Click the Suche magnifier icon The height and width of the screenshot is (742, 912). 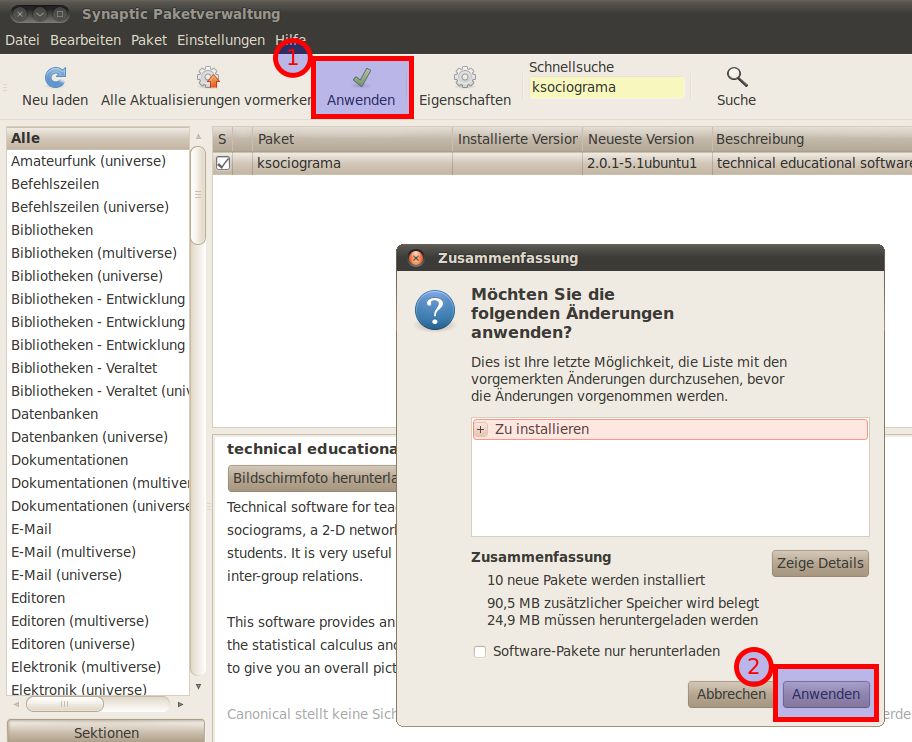click(736, 78)
